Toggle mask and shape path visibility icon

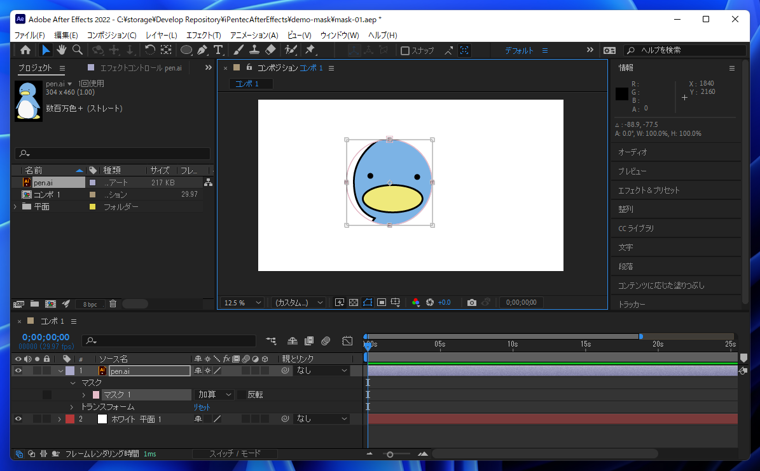click(367, 302)
